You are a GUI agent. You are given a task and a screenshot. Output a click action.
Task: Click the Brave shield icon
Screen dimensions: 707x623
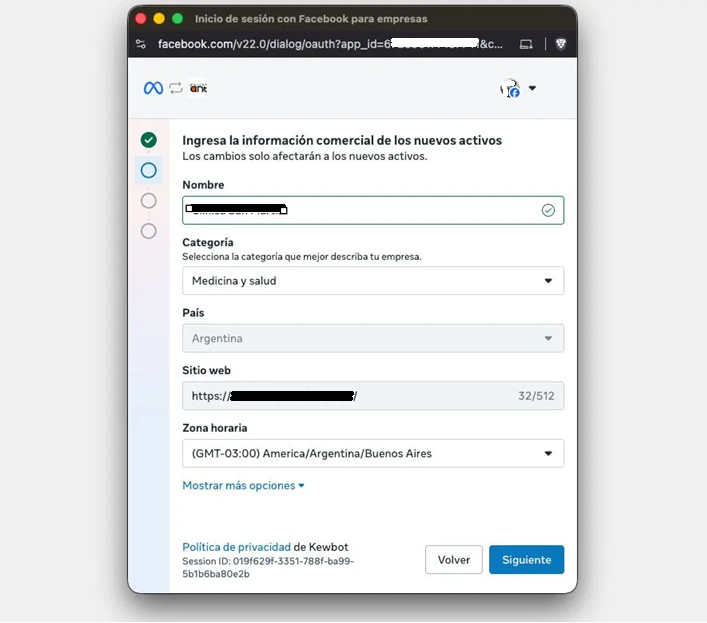tap(560, 44)
